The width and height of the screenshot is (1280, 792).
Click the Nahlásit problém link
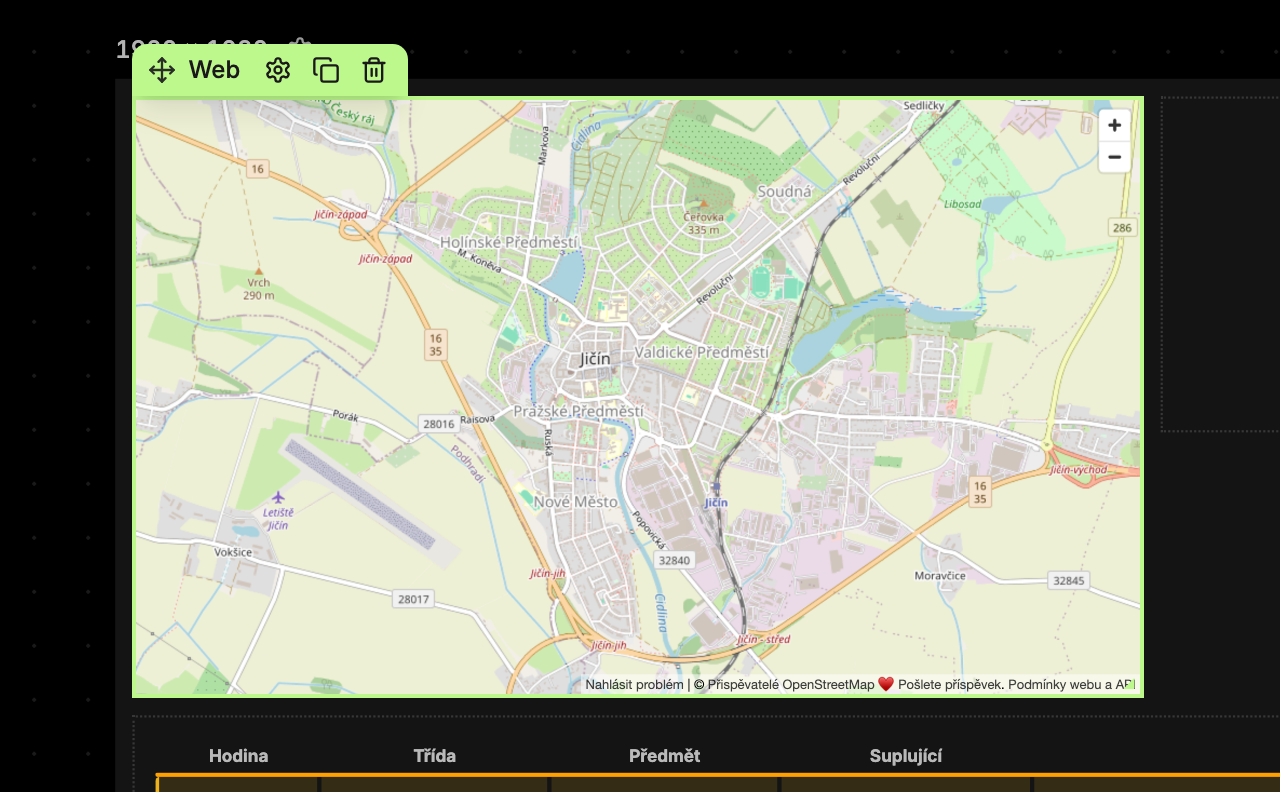[634, 685]
